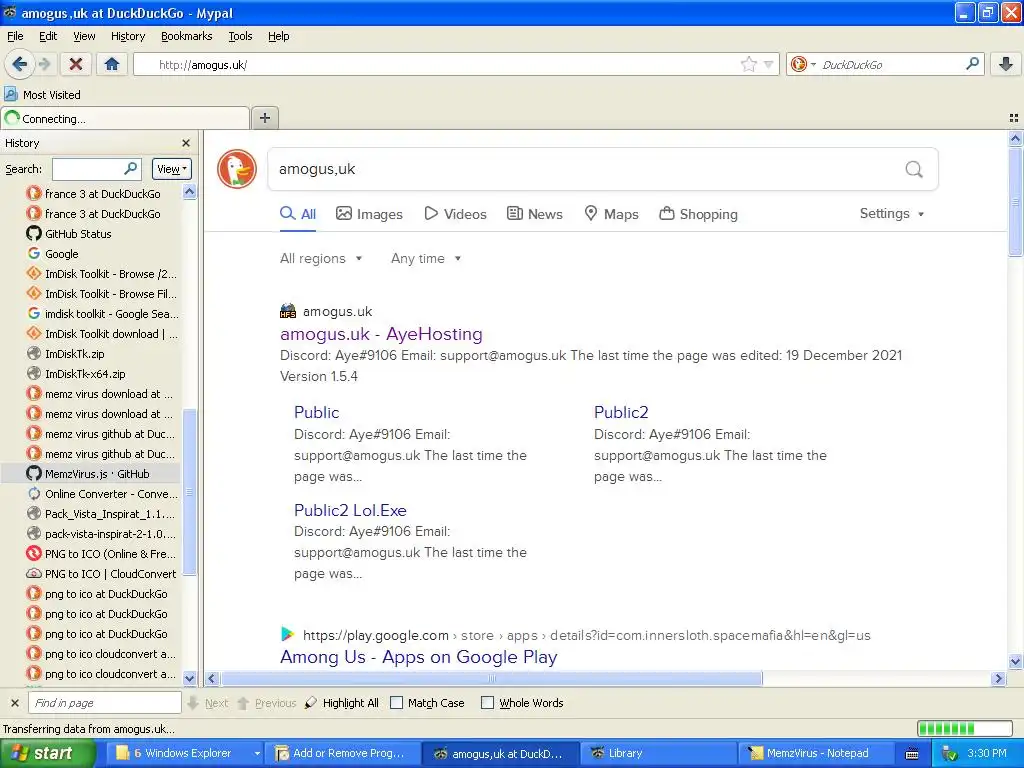Click the search magnifier in the DuckDuckGo toolbar box
The image size is (1024, 768).
(x=972, y=64)
